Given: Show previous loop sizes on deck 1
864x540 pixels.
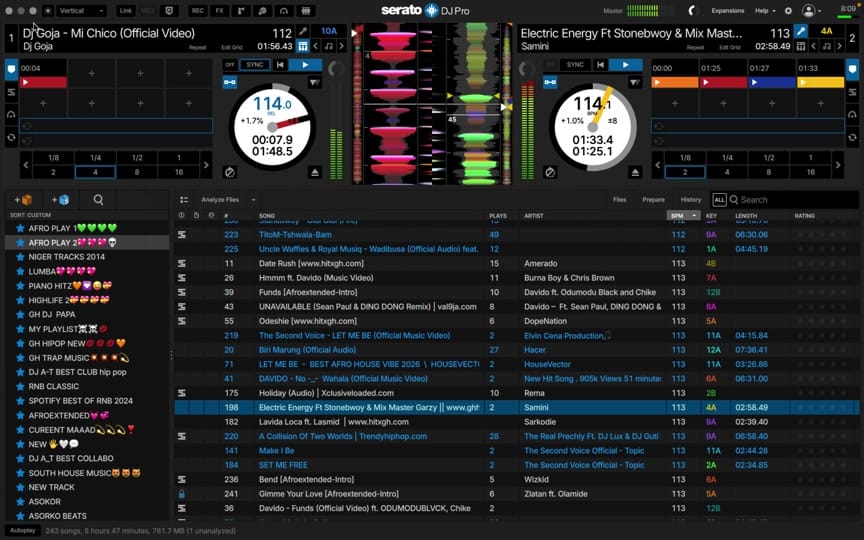Looking at the screenshot, I should pyautogui.click(x=26, y=165).
